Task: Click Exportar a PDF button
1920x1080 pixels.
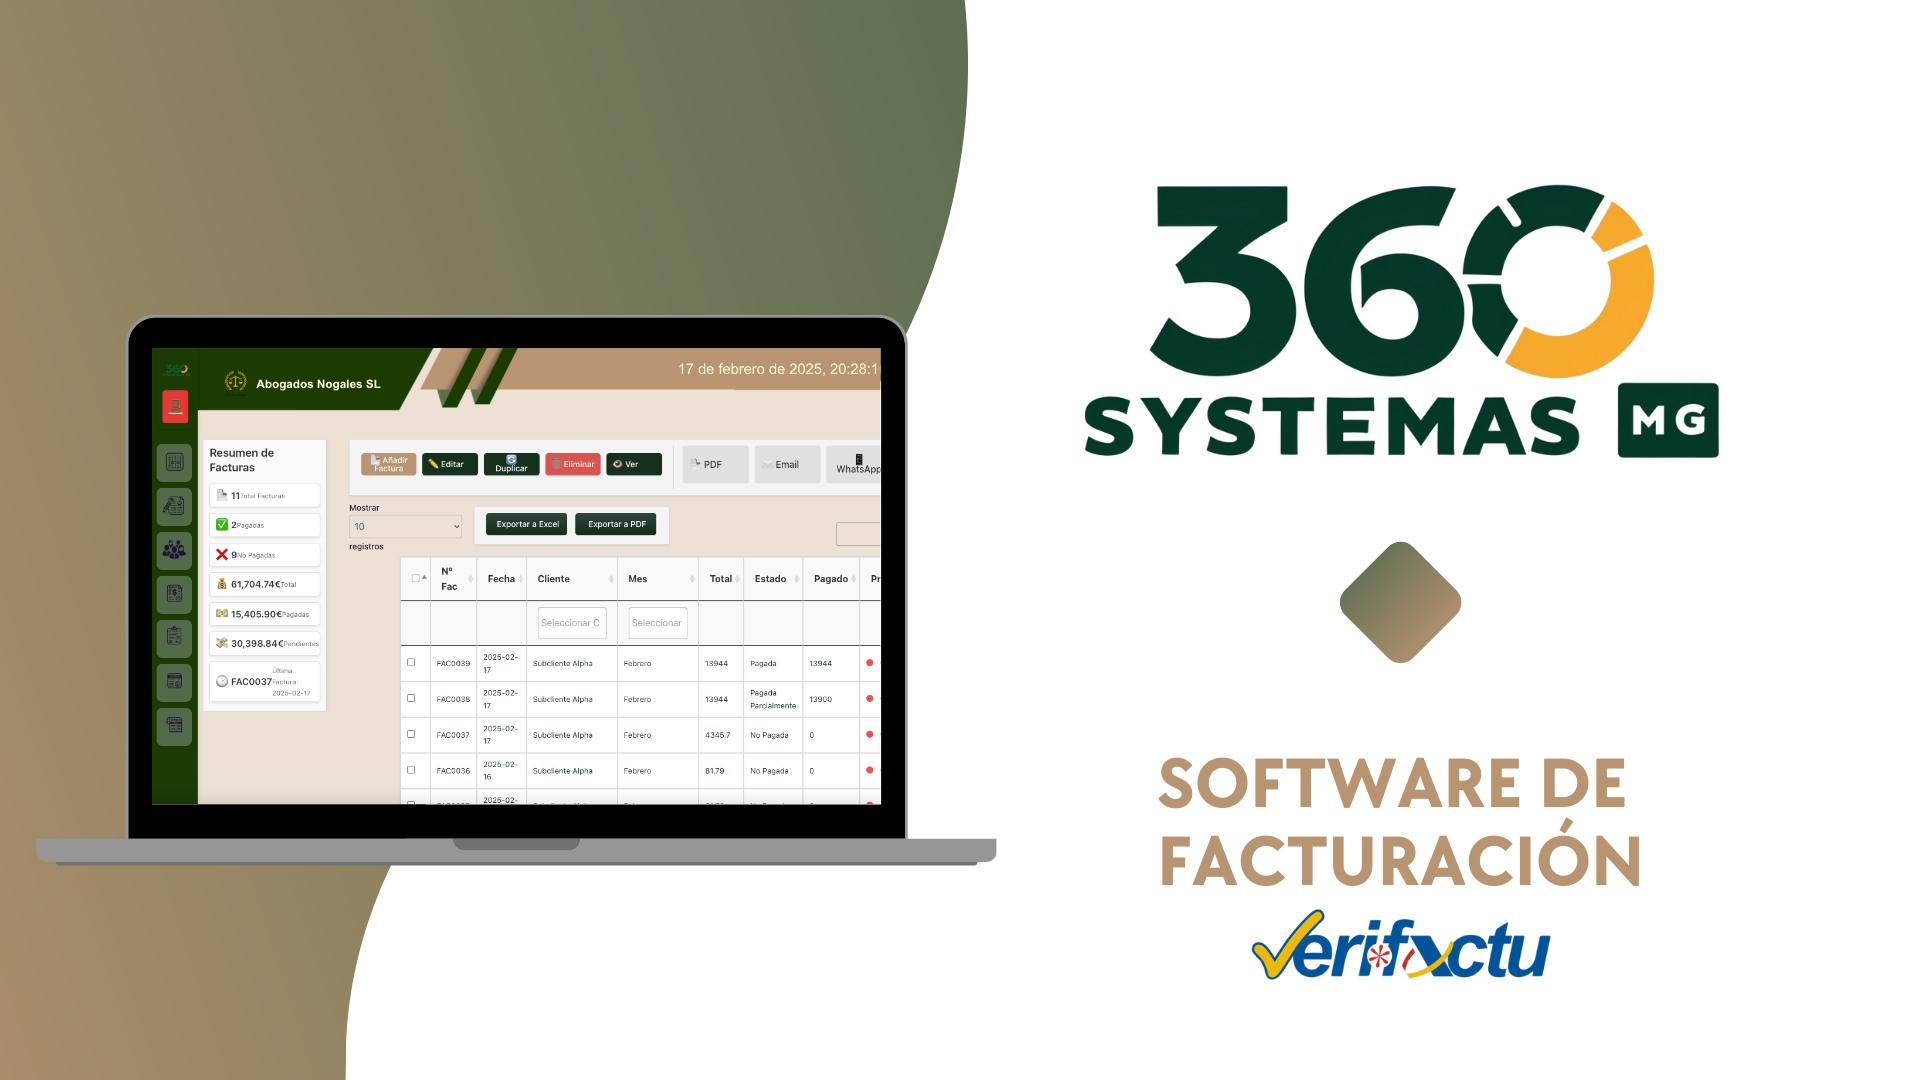Action: coord(616,524)
